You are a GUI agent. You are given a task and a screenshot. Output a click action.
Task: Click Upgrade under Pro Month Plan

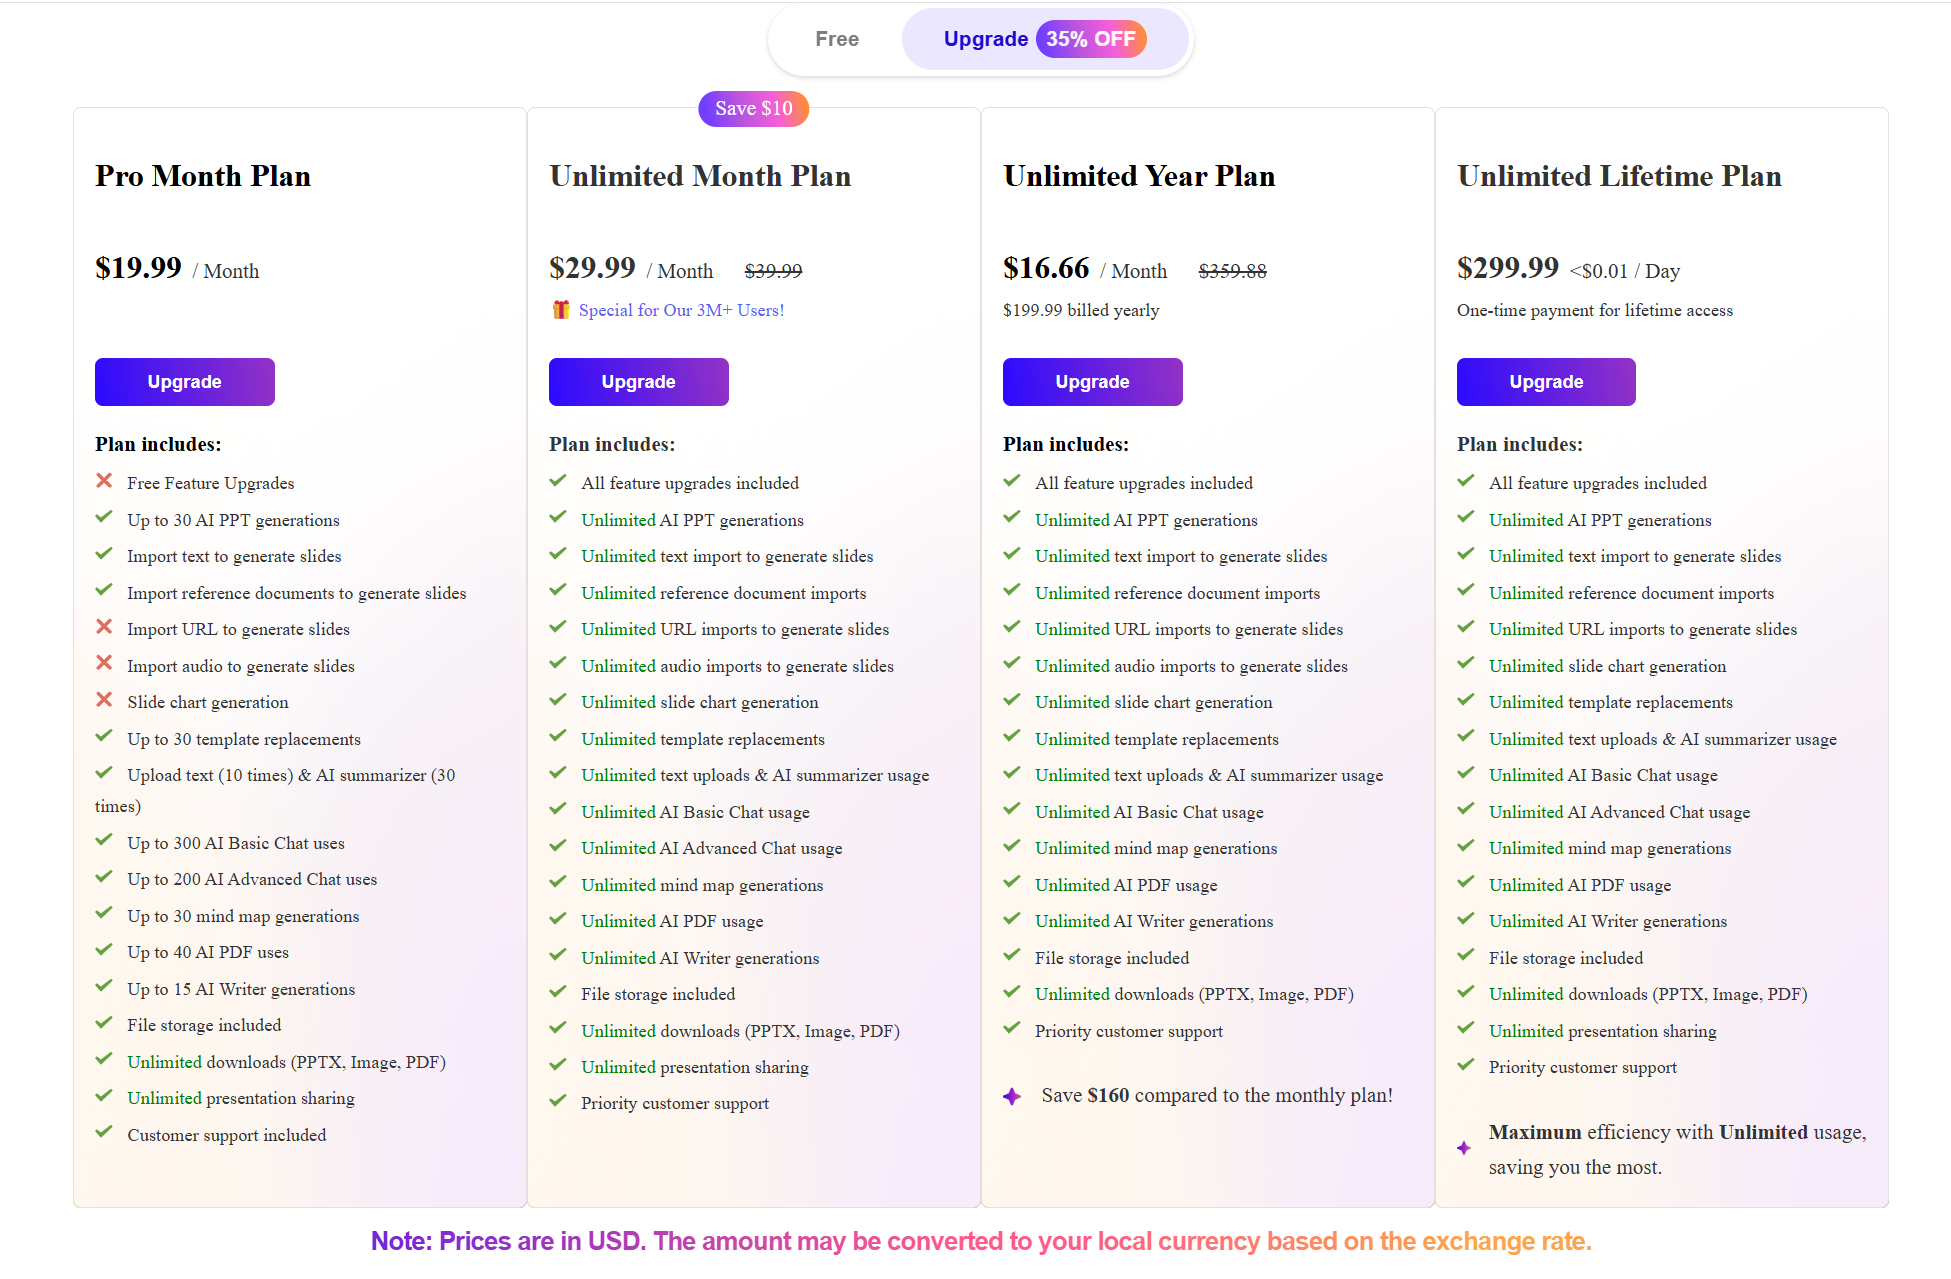(184, 381)
